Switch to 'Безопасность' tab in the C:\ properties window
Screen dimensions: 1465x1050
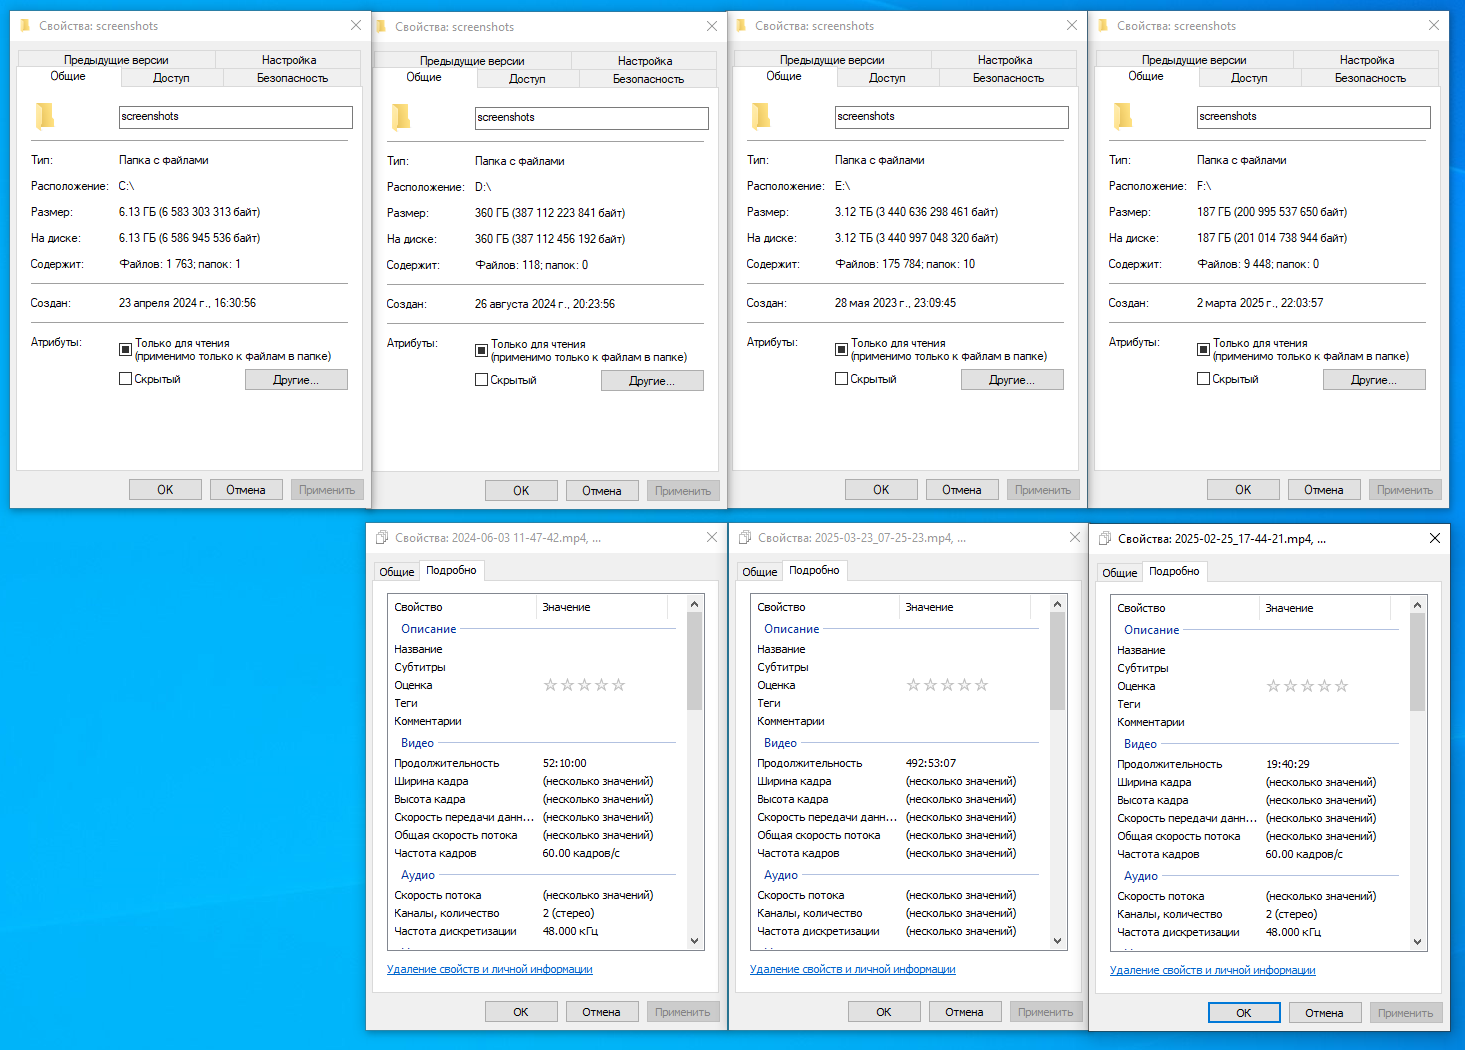click(x=292, y=78)
